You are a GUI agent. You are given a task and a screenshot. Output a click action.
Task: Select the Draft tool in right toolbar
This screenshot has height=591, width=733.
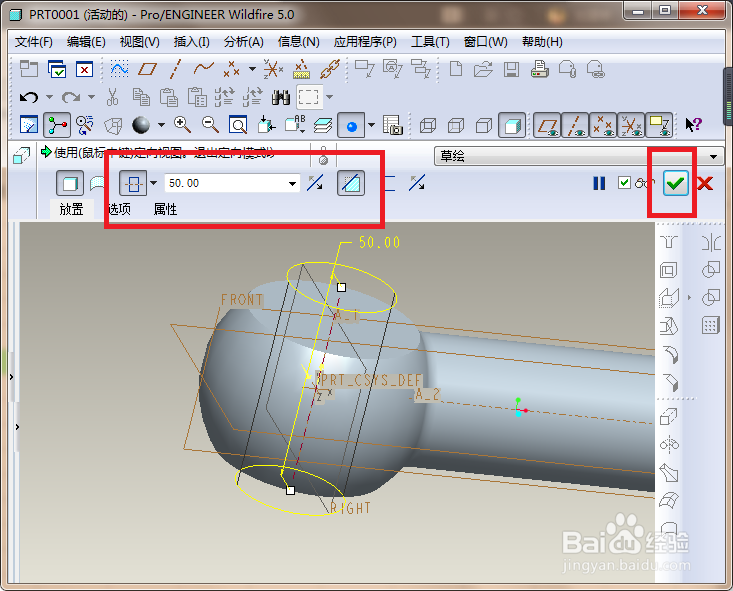tap(669, 326)
